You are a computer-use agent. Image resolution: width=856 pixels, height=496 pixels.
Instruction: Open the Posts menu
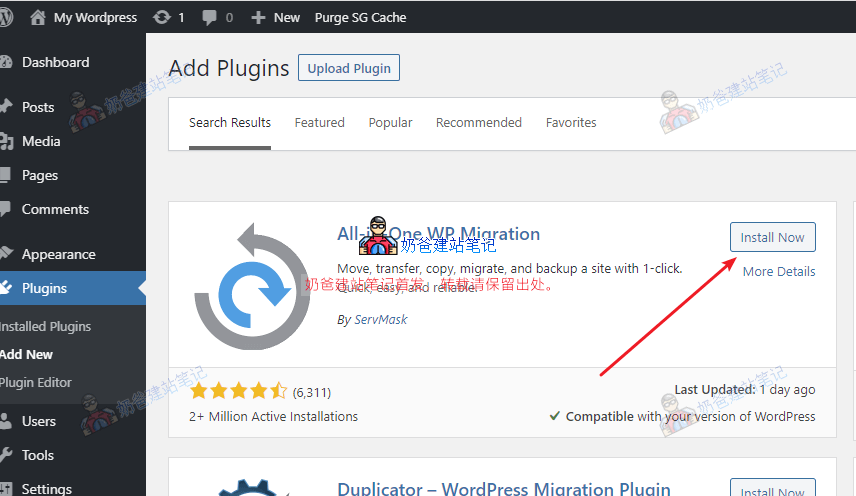(x=38, y=107)
